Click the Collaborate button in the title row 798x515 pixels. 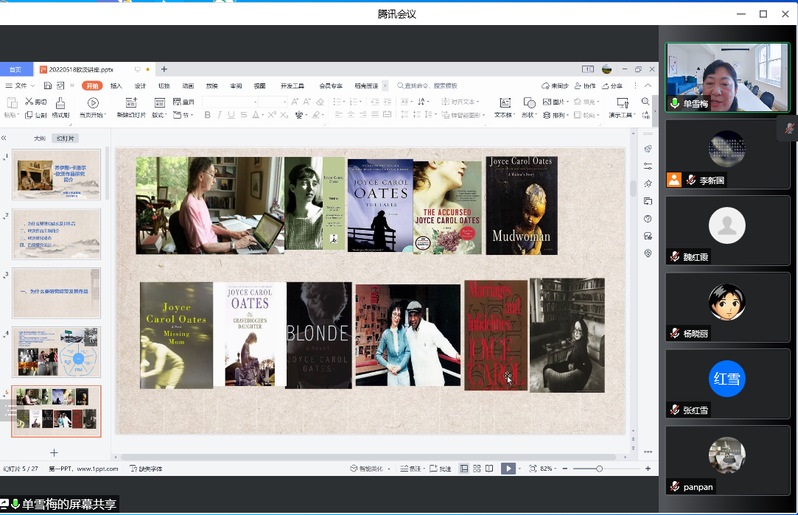click(586, 86)
